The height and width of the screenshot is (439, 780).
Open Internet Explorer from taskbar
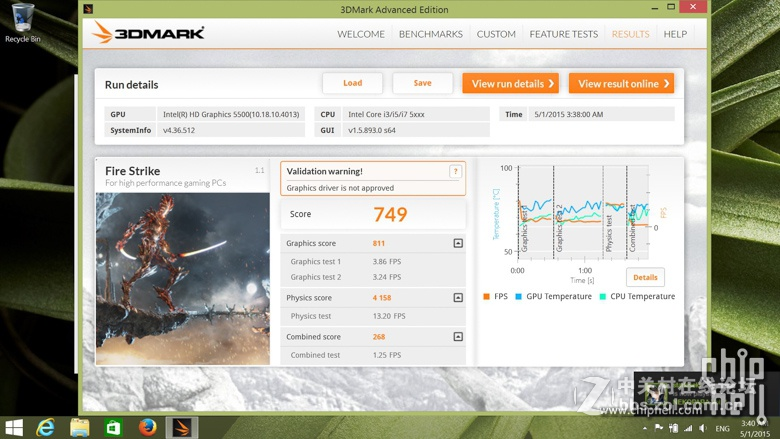46,428
